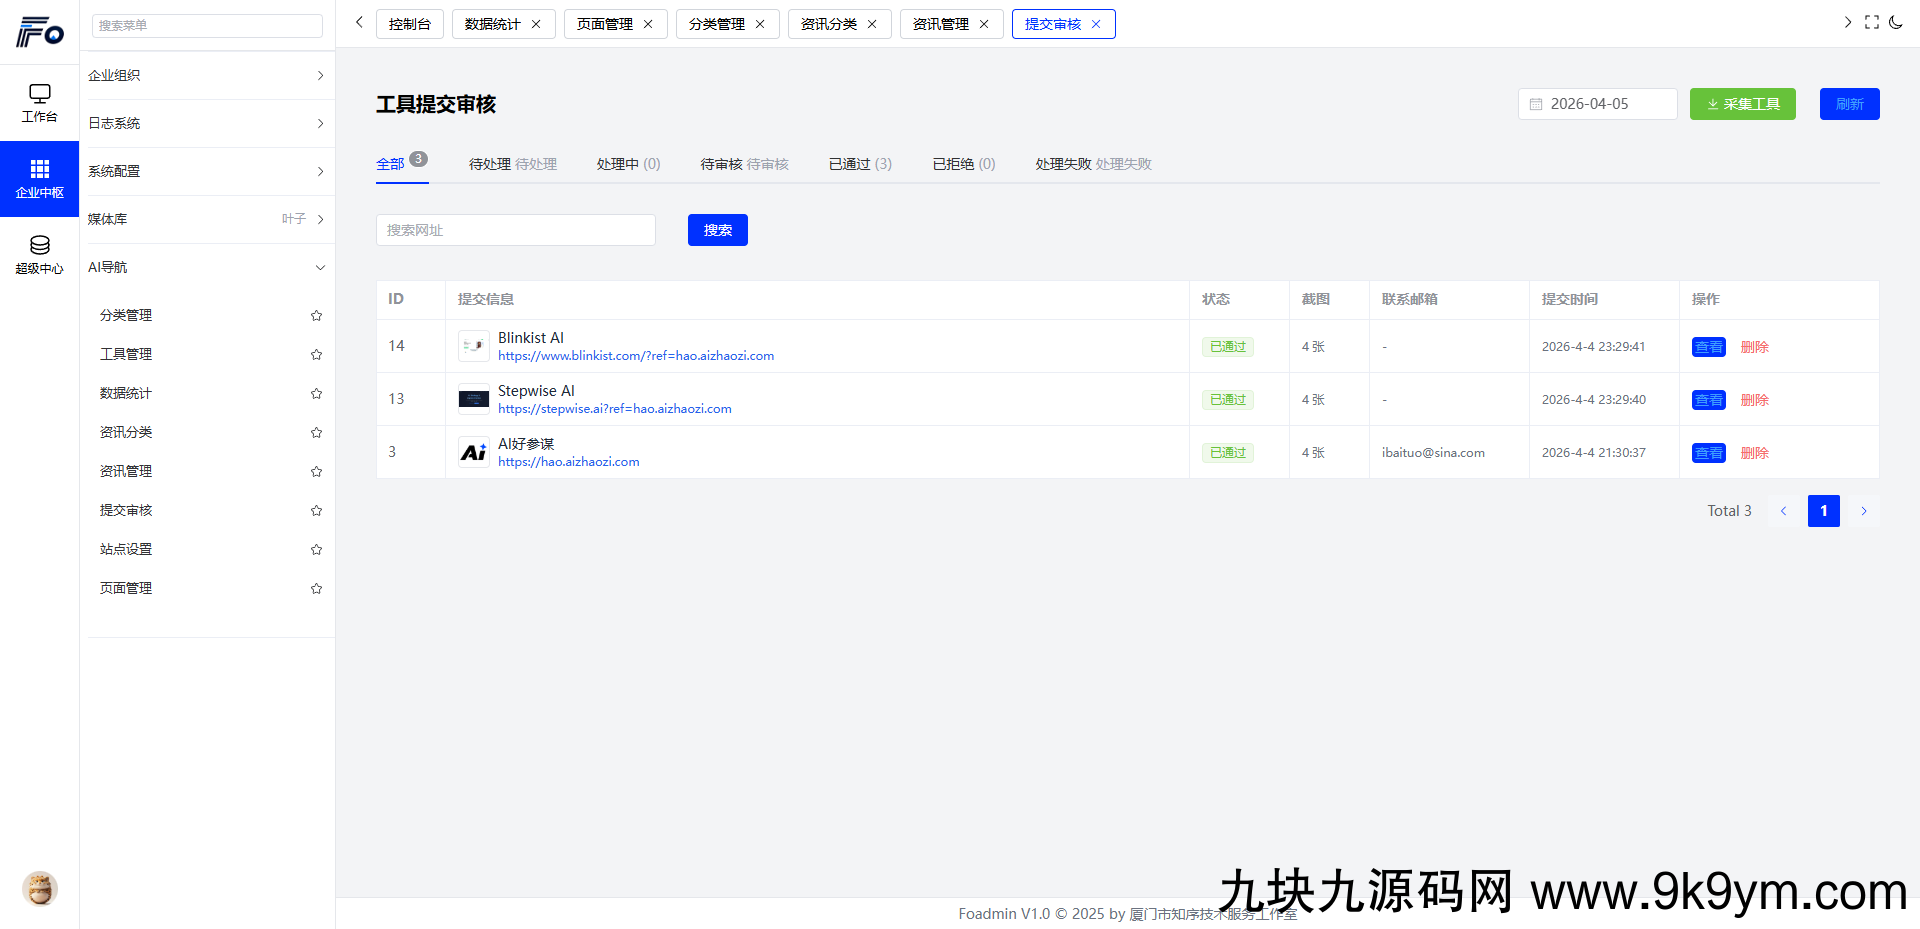Collapse the AI导航 section
1920x929 pixels.
209,267
